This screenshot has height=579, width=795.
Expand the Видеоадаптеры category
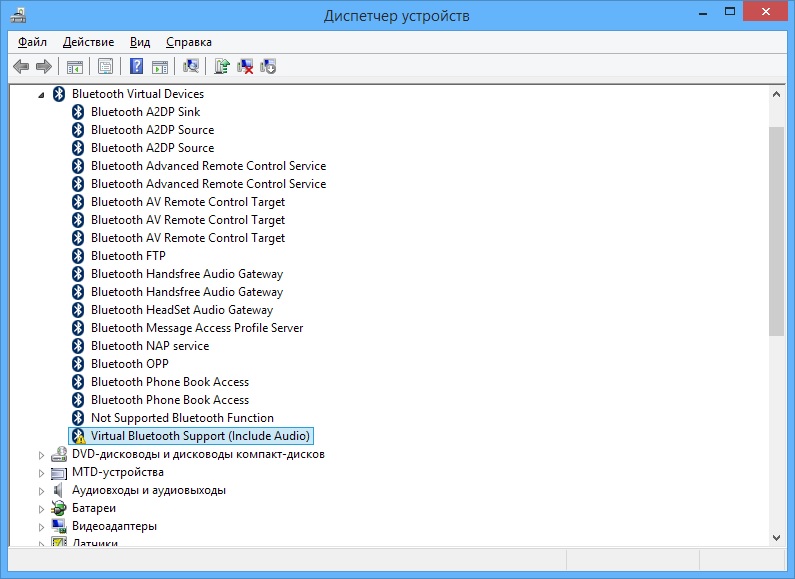point(41,526)
